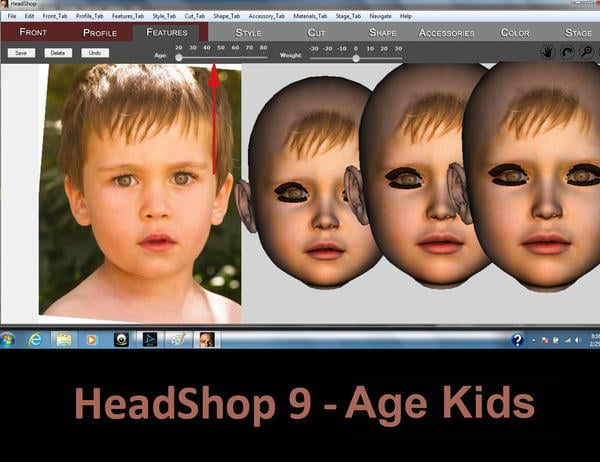Click the rotate arrow tool icon
The height and width of the screenshot is (462, 600).
tap(567, 52)
